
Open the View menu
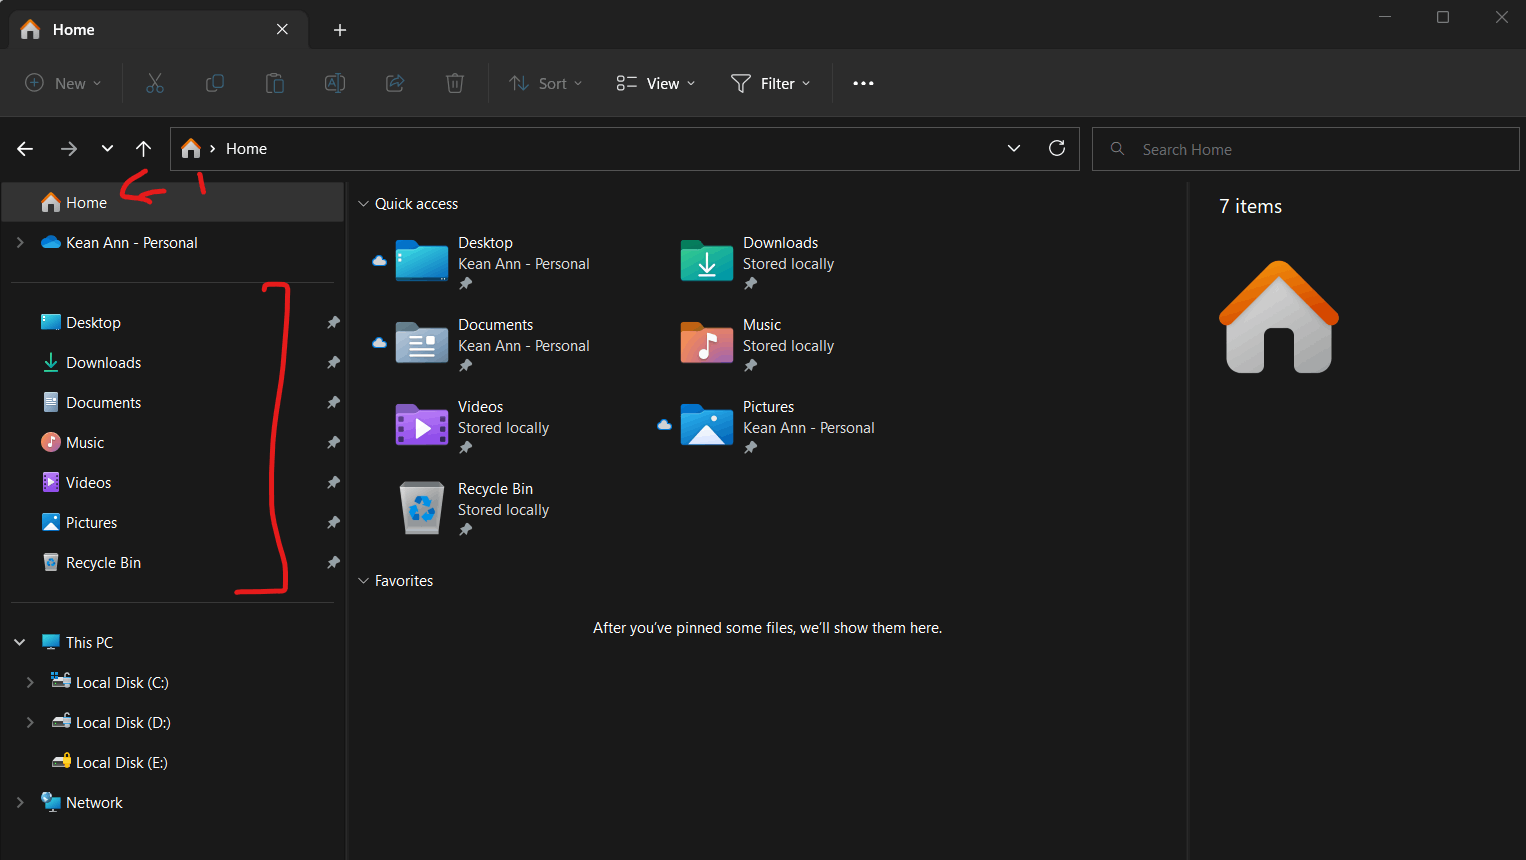tap(655, 83)
